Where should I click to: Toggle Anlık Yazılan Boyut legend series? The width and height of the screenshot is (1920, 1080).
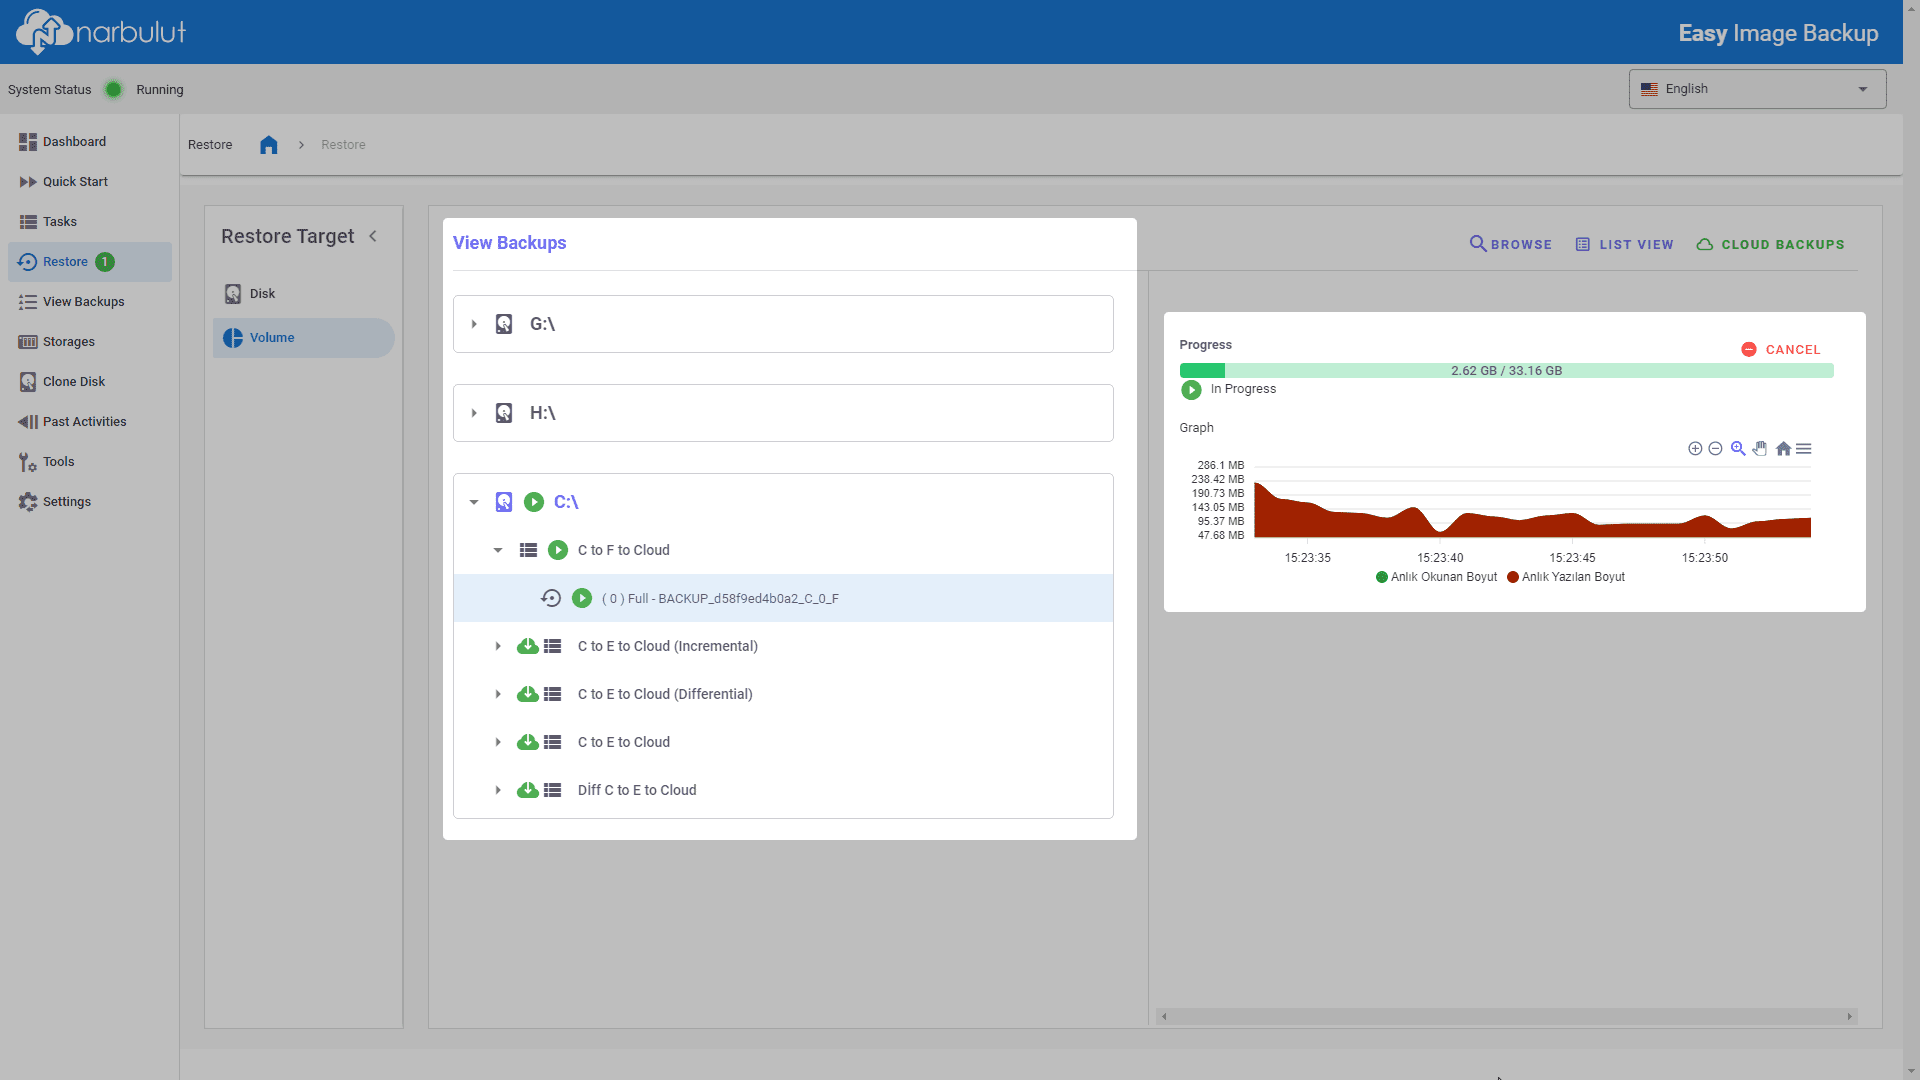[x=1566, y=577]
